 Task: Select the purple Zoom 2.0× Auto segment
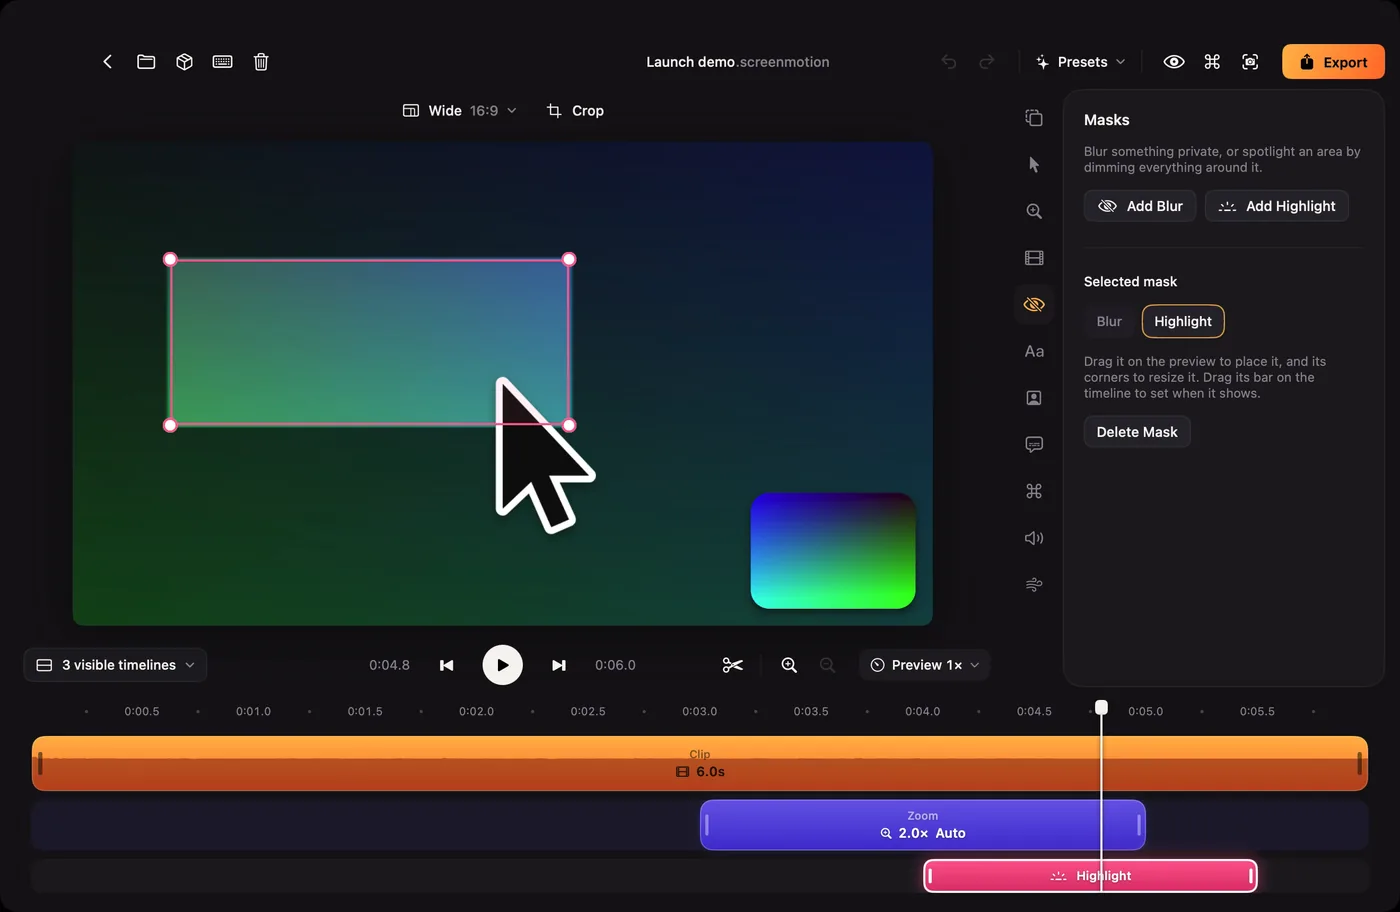923,825
